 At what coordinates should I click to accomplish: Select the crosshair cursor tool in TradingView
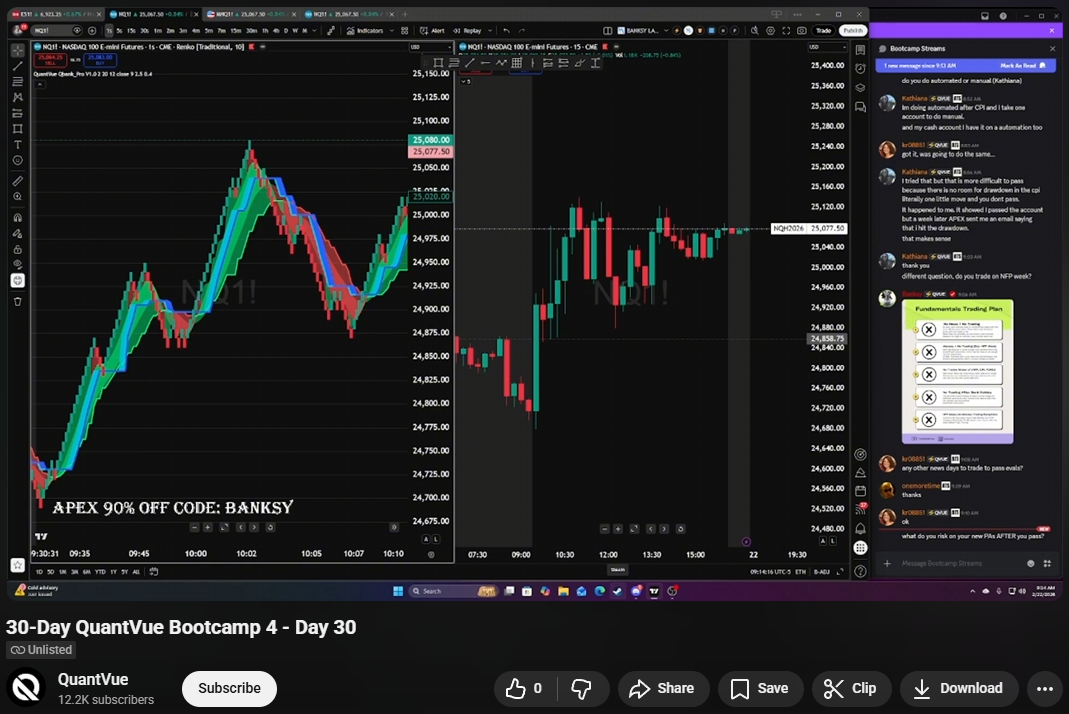point(18,50)
